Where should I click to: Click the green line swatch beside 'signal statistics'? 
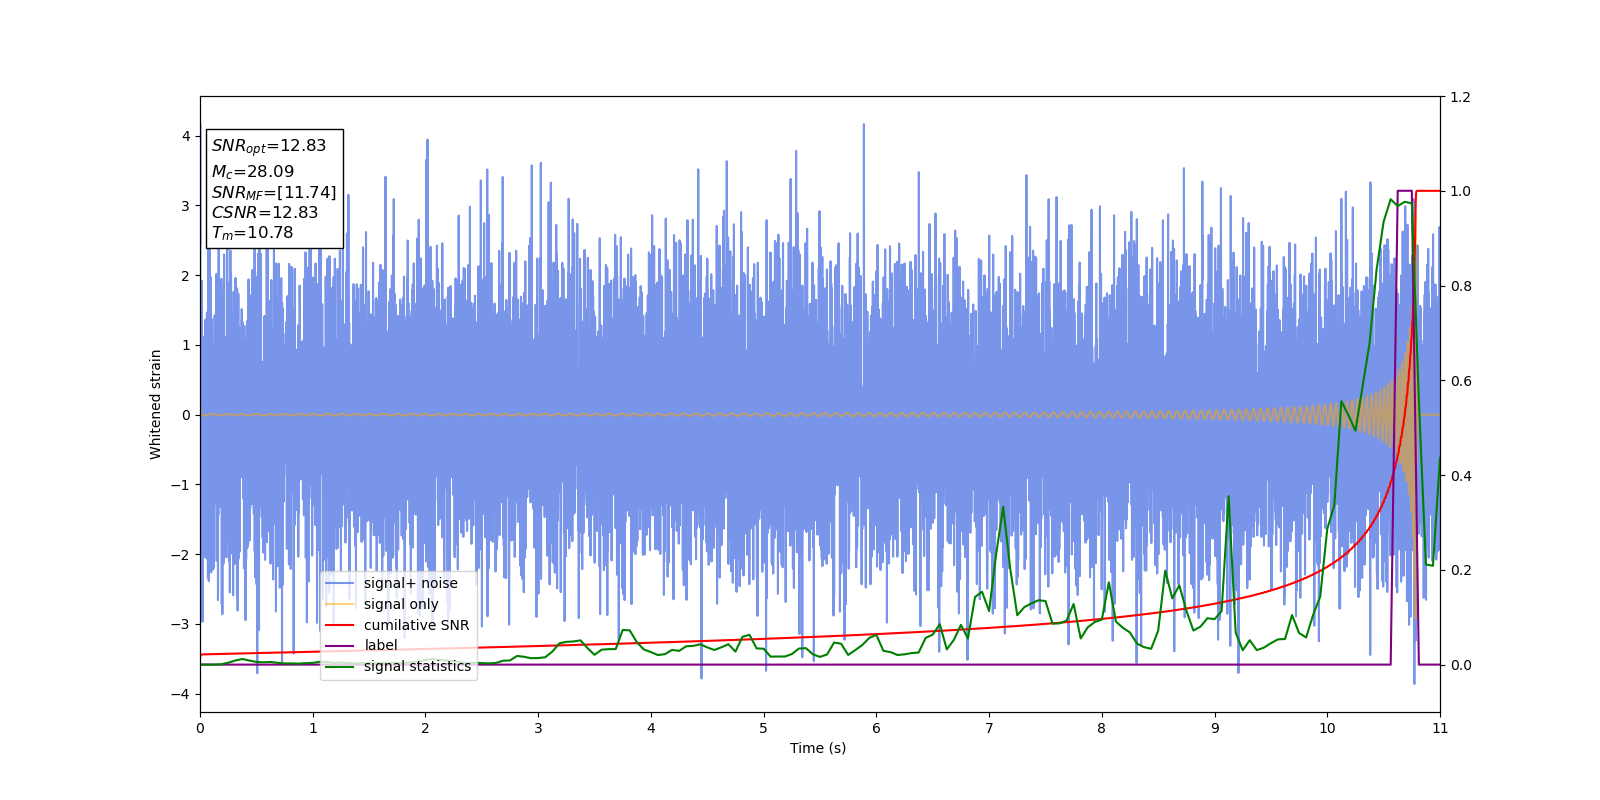(340, 667)
